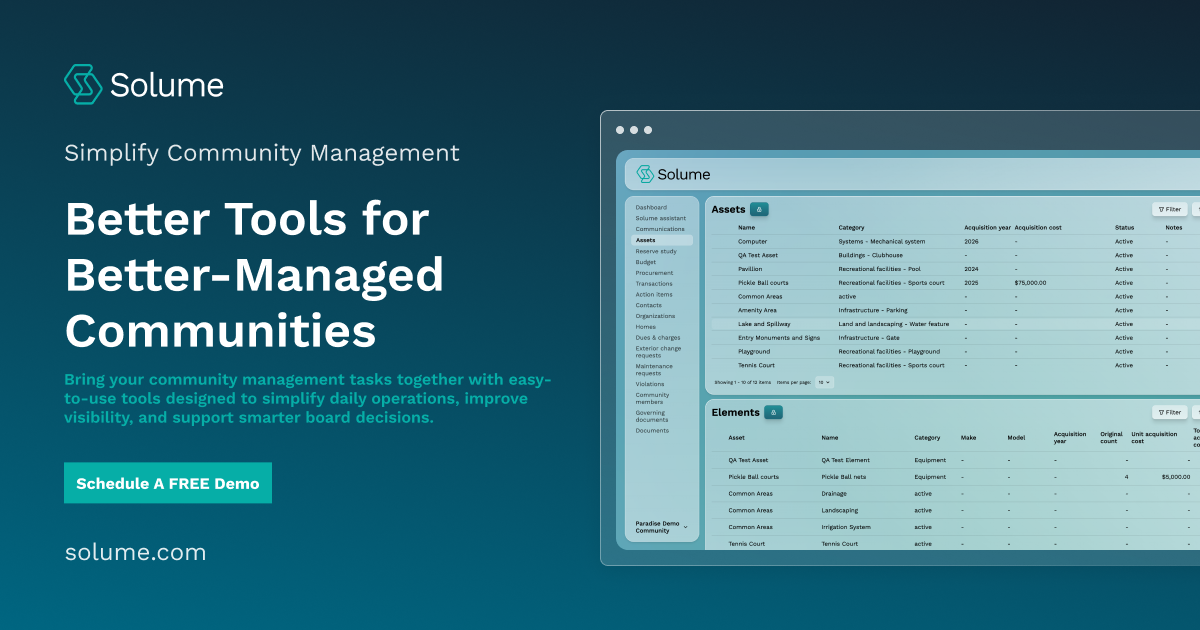Screen dimensions: 1200x630
Task: Open the Filter button in the Elements panel
Action: 1169,412
